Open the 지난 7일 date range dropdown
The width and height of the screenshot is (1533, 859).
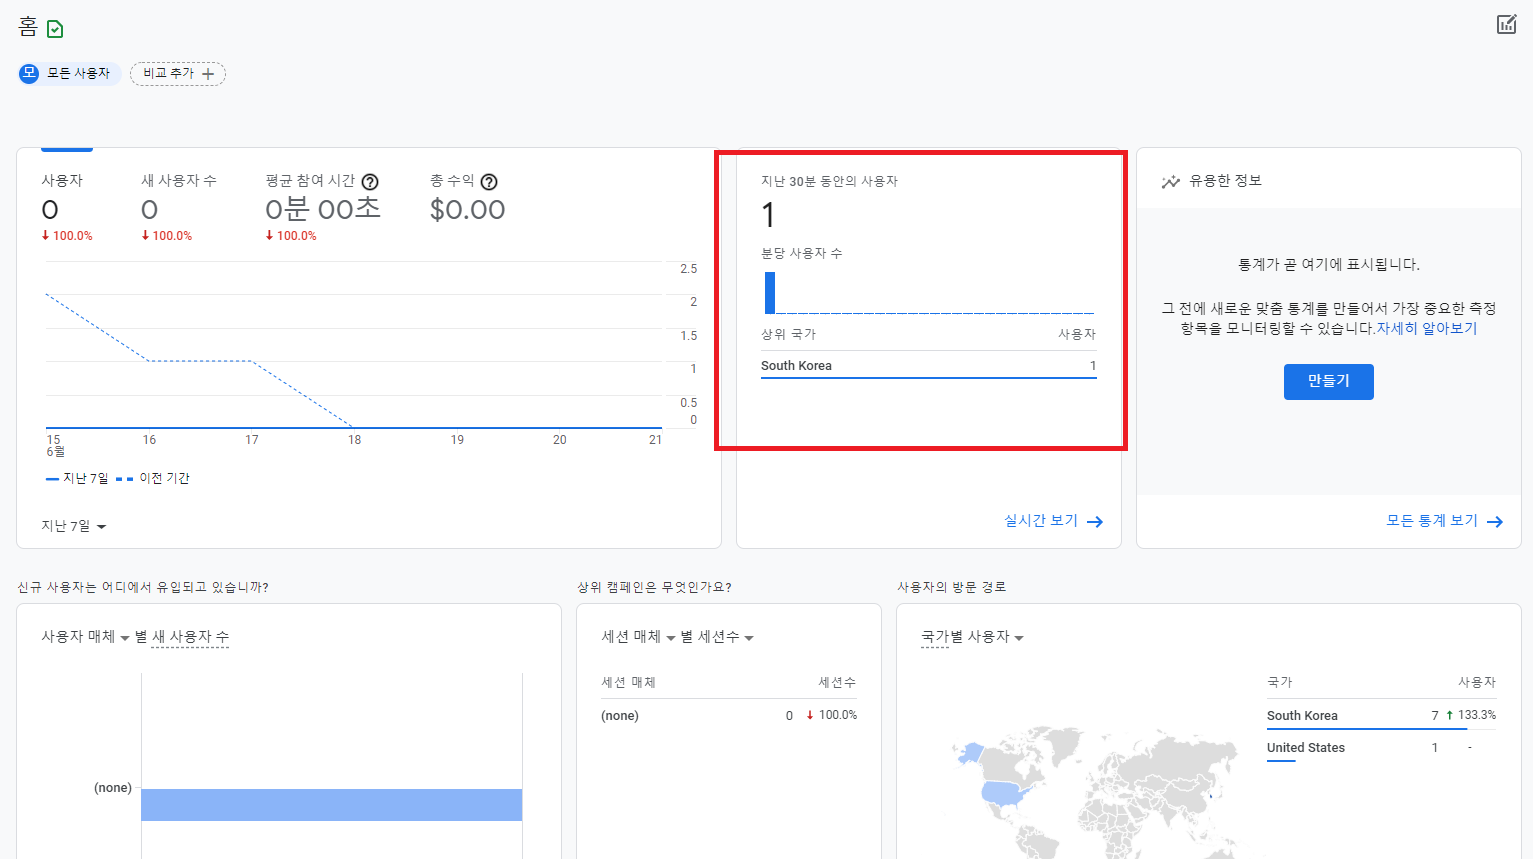pyautogui.click(x=73, y=526)
